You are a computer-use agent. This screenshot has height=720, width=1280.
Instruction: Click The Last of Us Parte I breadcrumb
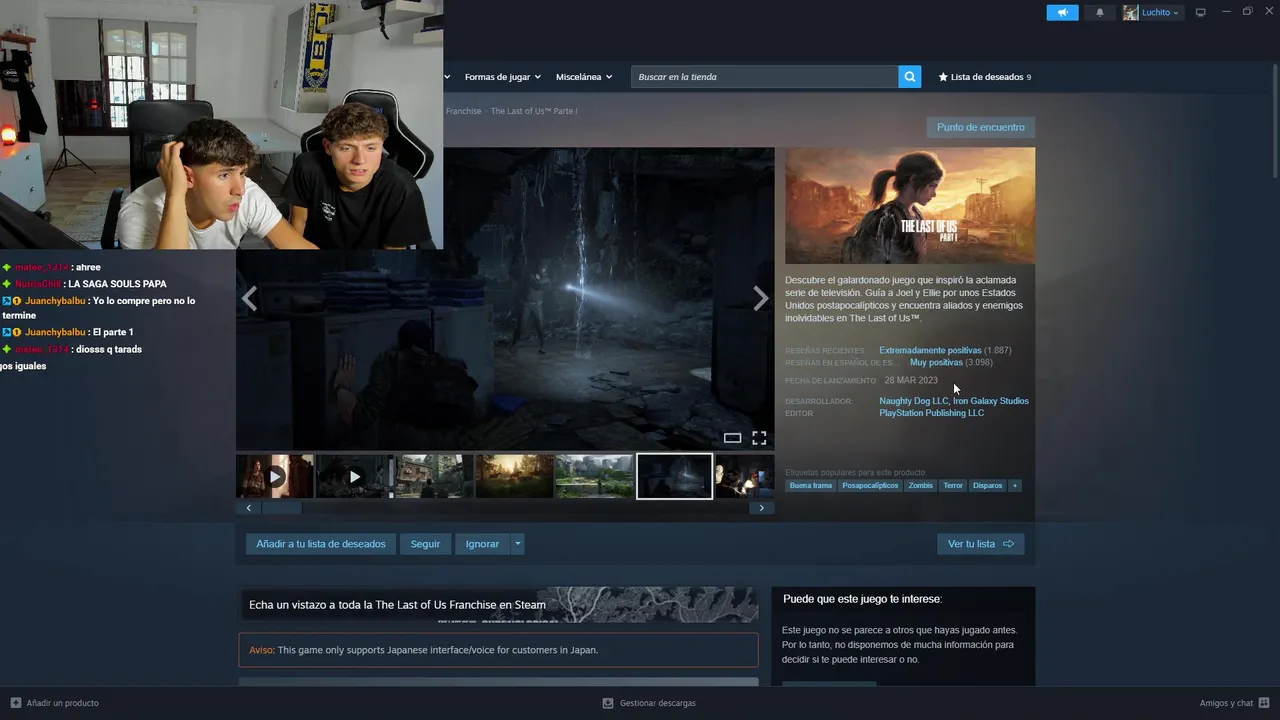point(534,111)
